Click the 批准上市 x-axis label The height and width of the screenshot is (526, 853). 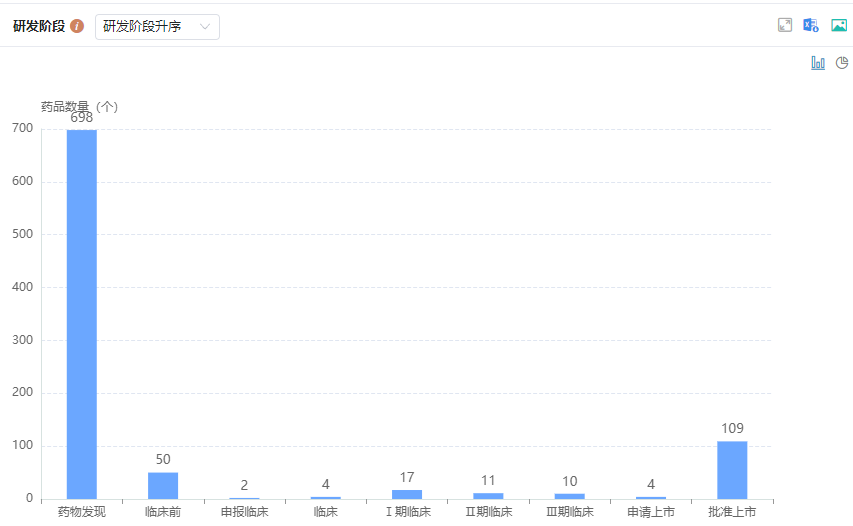(732, 512)
